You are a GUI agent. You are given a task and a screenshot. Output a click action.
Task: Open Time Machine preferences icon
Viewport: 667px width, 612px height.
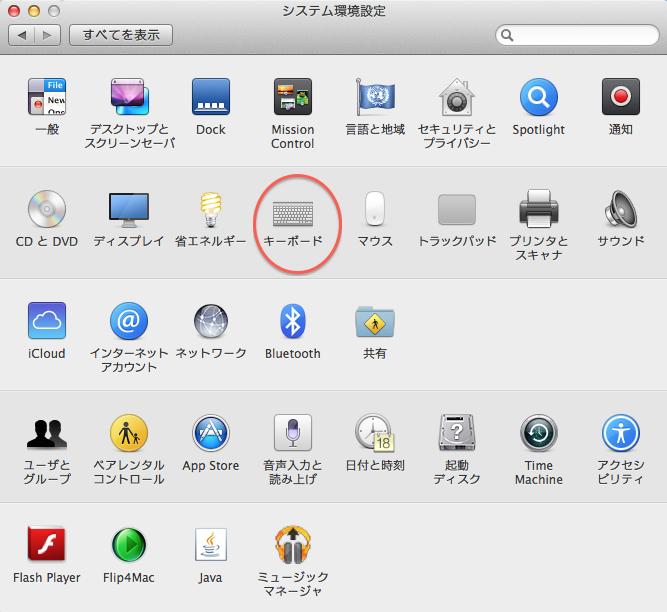[539, 433]
